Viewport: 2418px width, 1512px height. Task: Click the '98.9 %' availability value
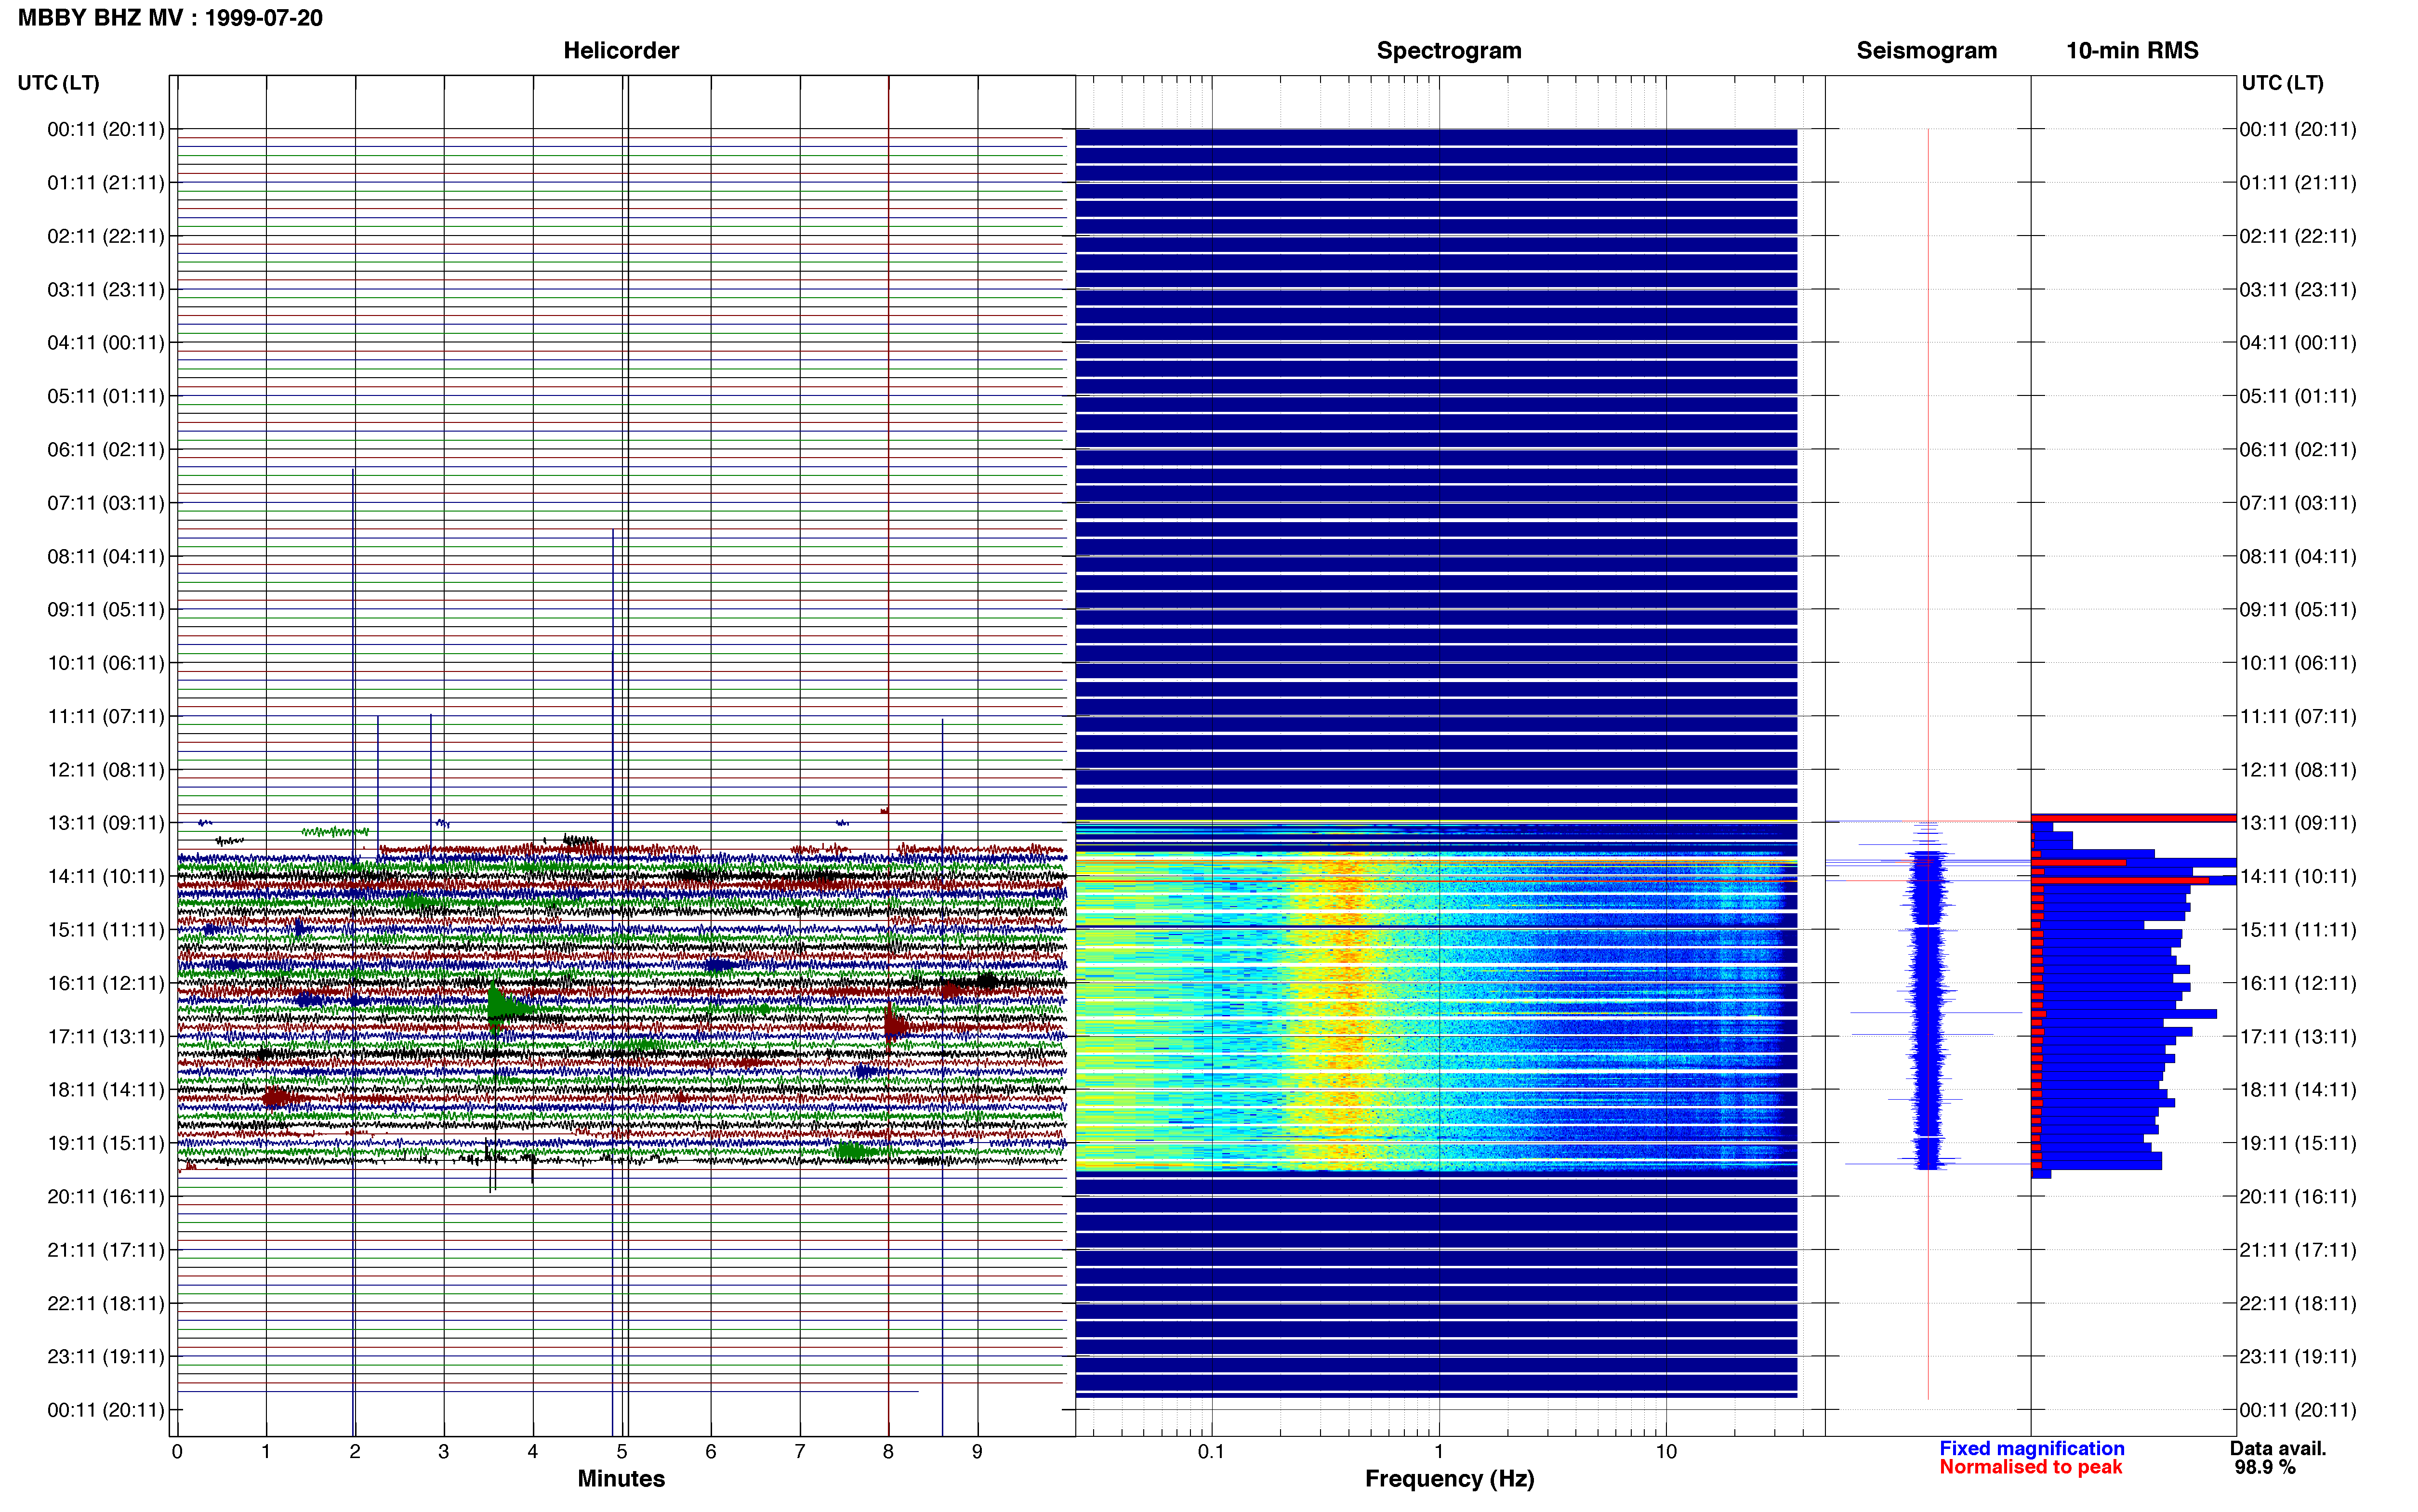(2265, 1467)
